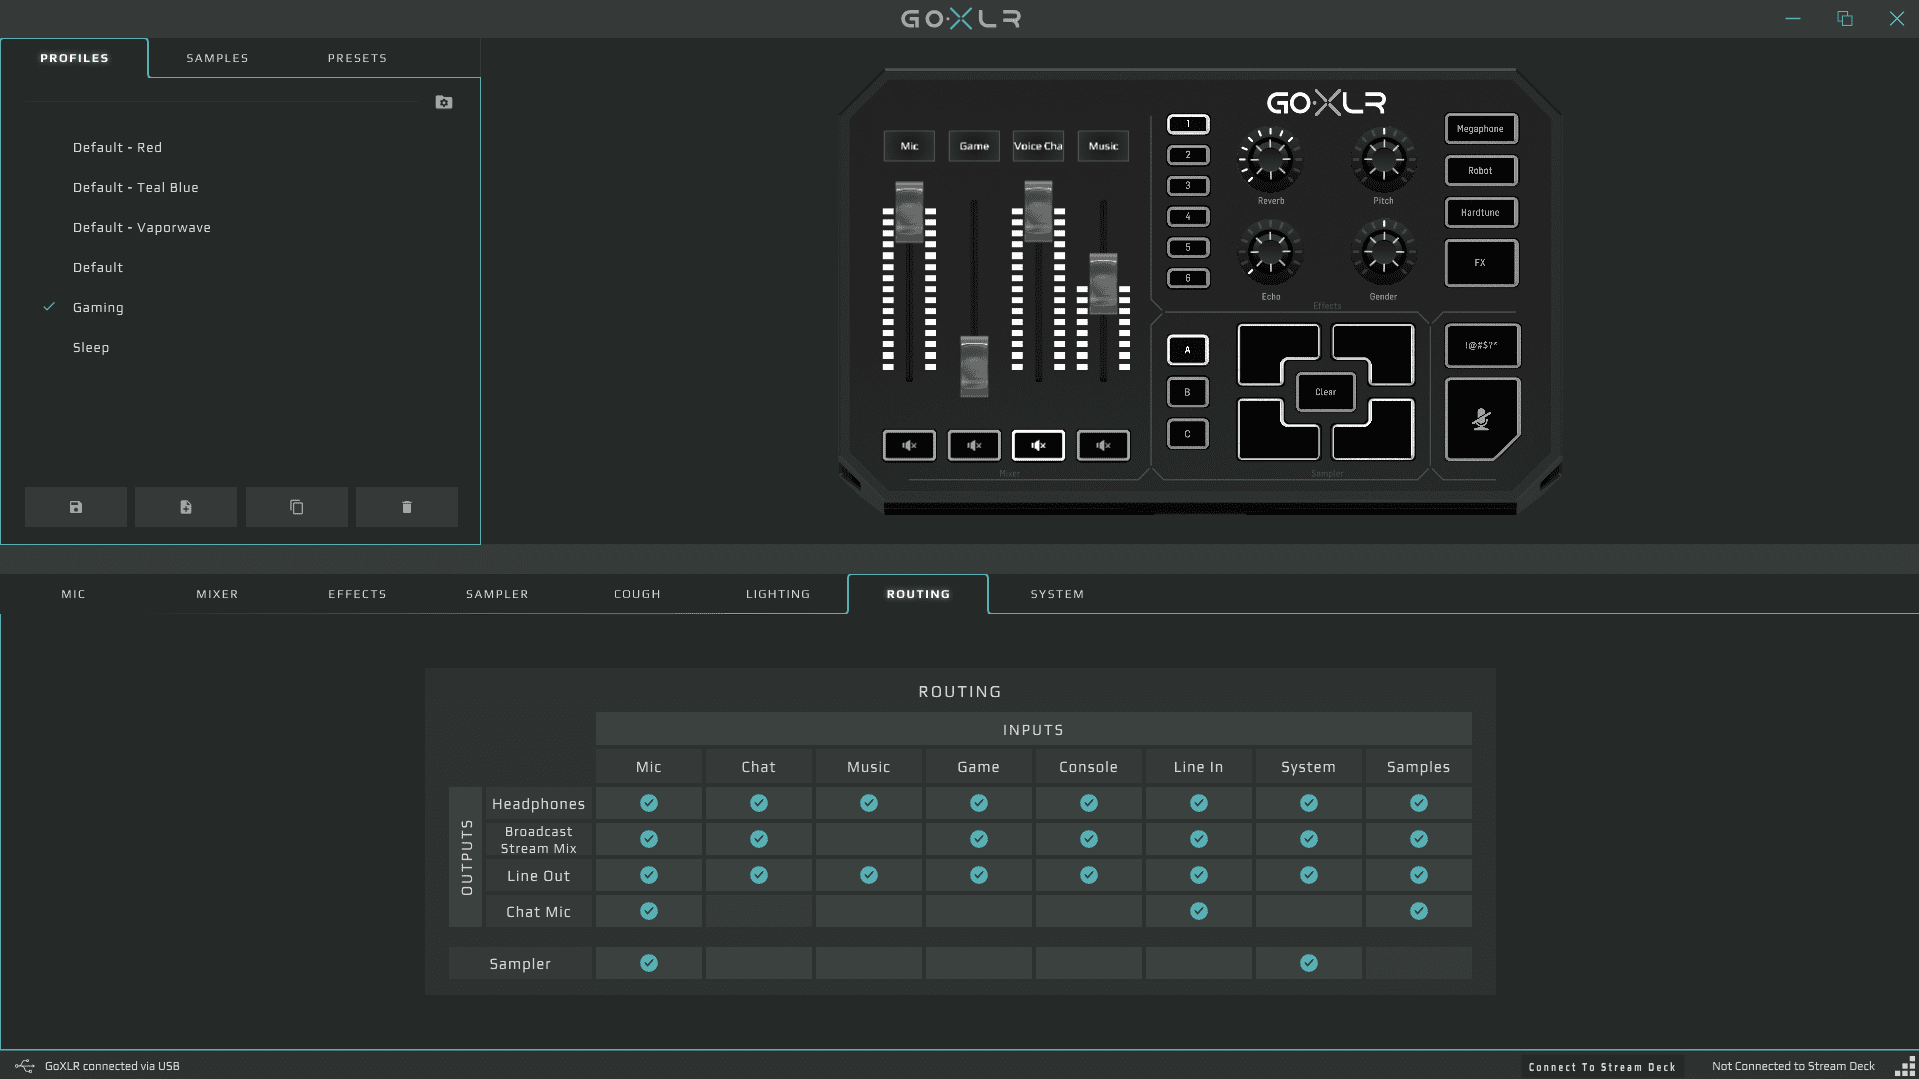Click the cough mic mute button
This screenshot has height=1079, width=1919.
pos(1482,419)
